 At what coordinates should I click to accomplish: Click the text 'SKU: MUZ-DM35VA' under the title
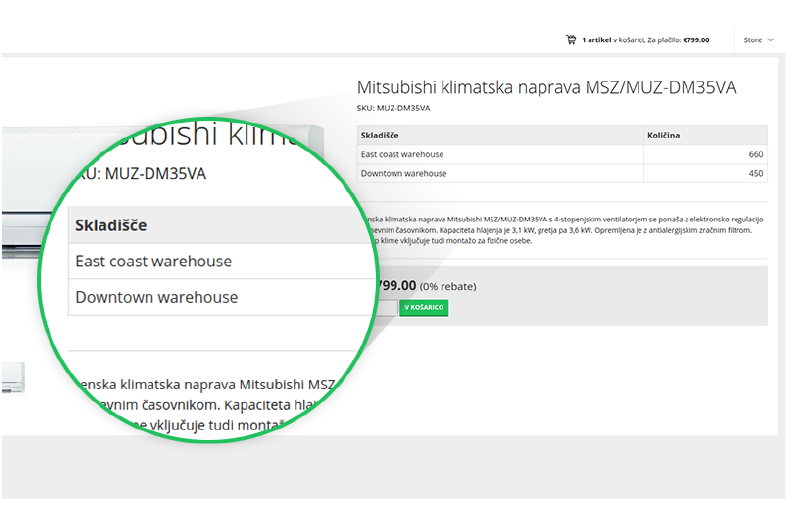394,108
